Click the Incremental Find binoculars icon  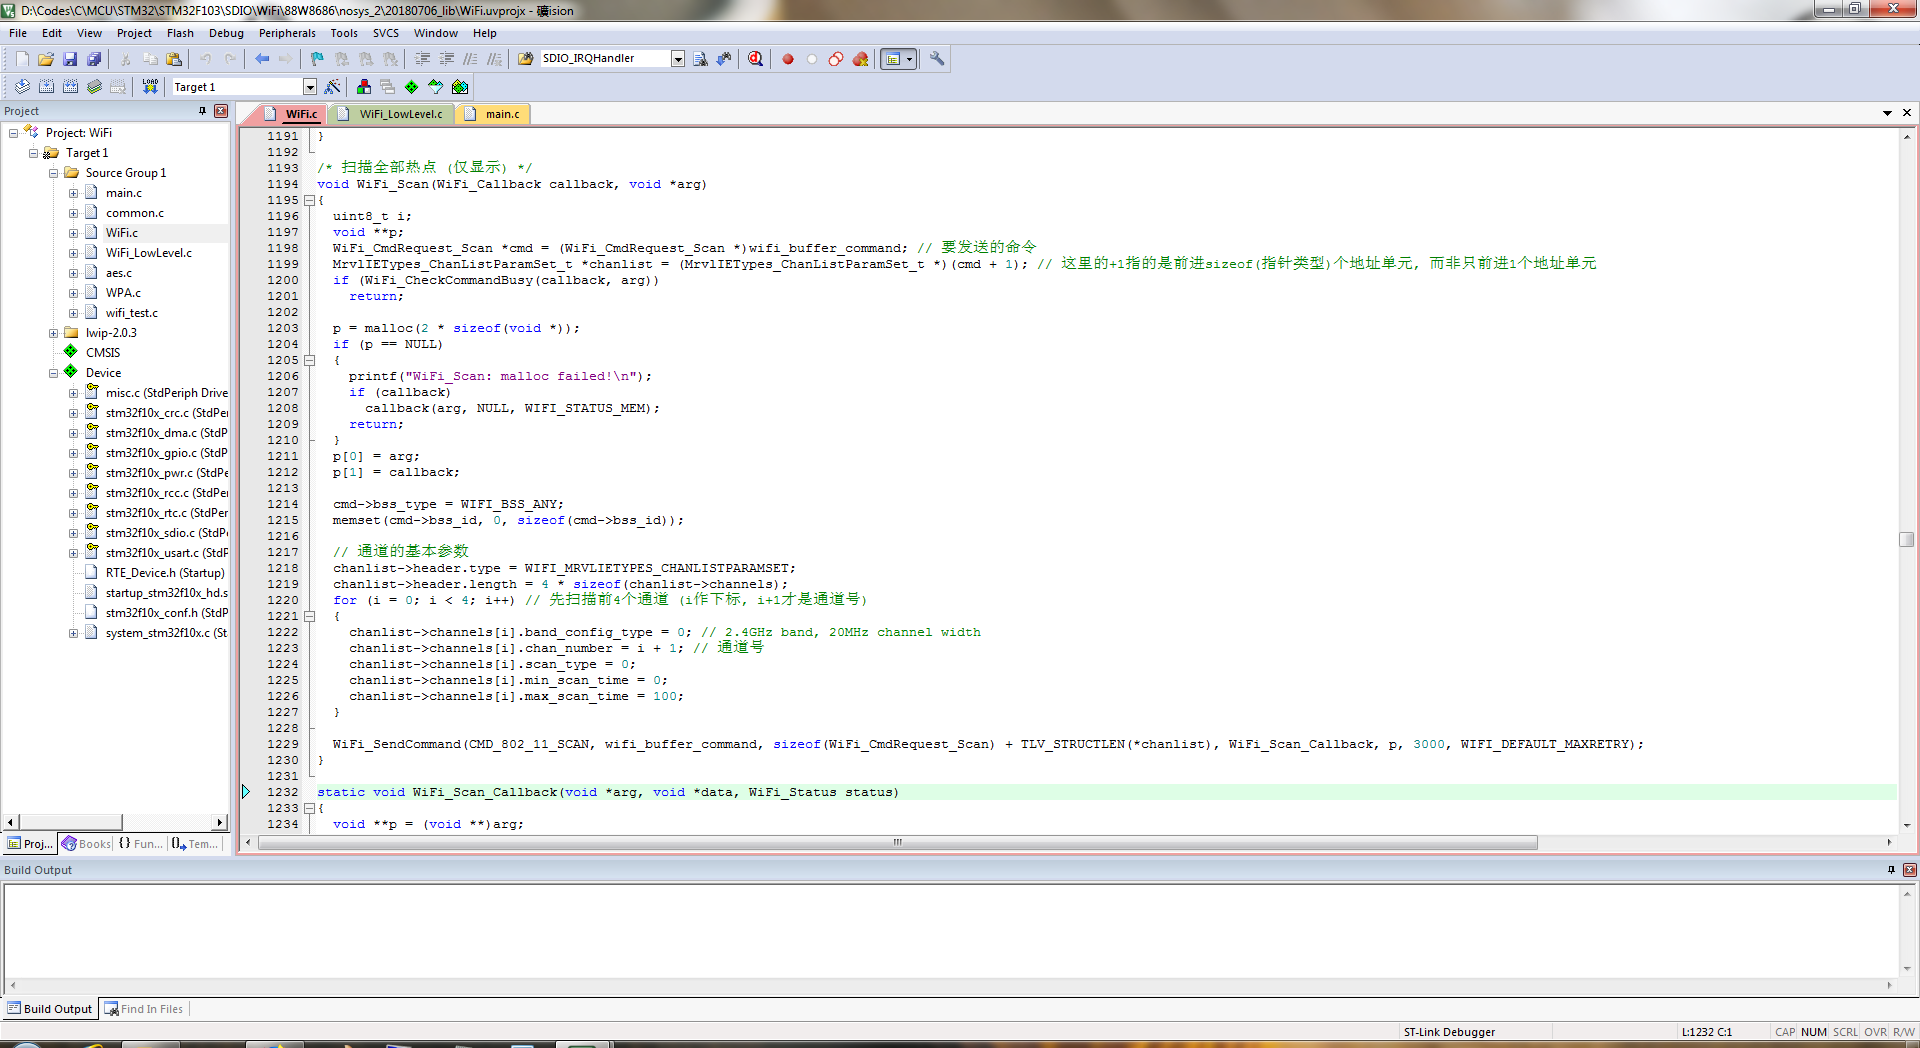point(724,59)
